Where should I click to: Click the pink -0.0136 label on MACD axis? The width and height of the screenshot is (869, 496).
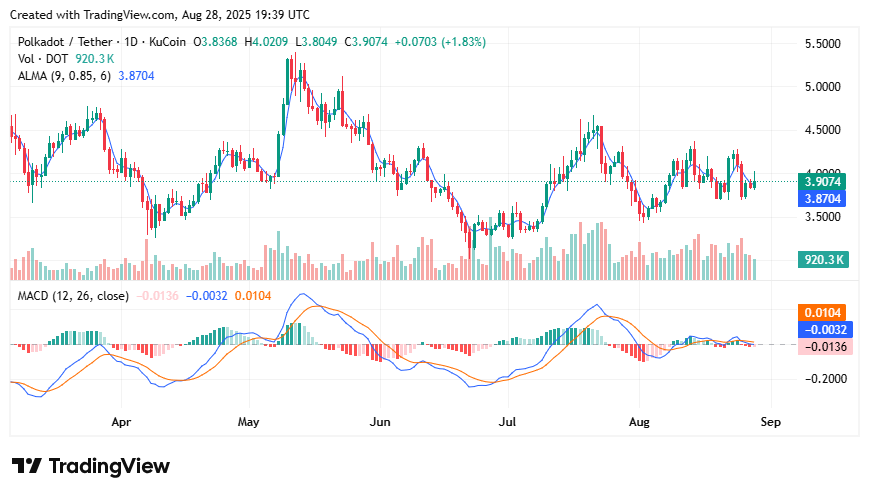825,347
